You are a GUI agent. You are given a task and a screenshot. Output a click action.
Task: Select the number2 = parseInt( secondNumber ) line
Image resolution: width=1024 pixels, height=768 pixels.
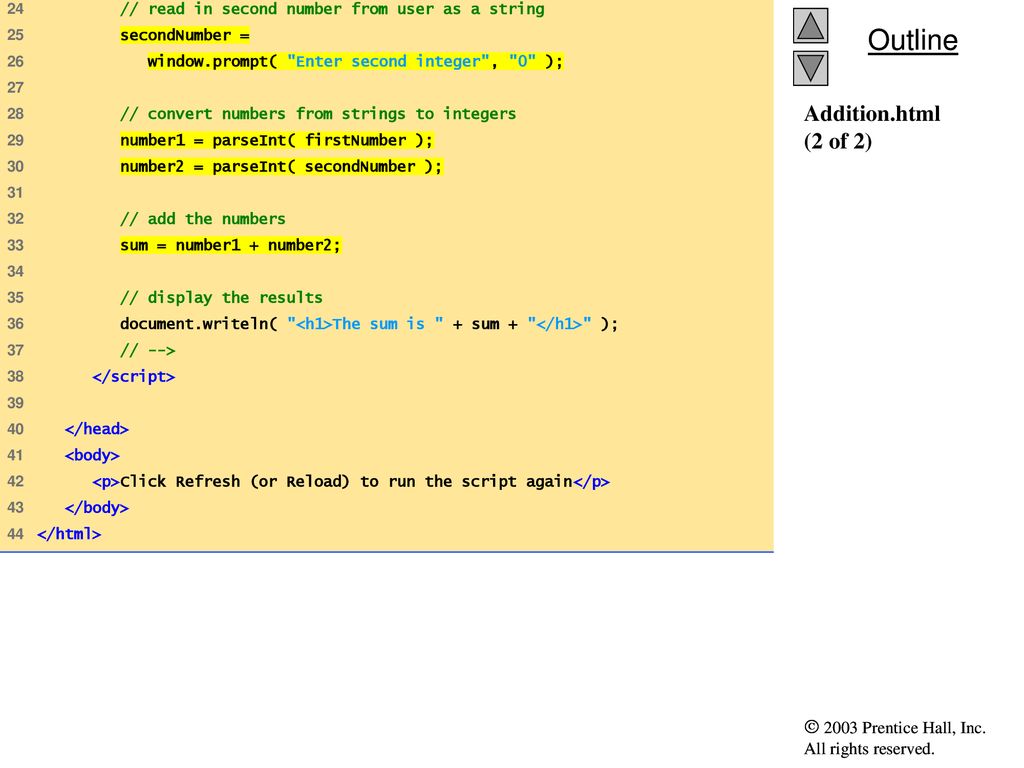[281, 167]
